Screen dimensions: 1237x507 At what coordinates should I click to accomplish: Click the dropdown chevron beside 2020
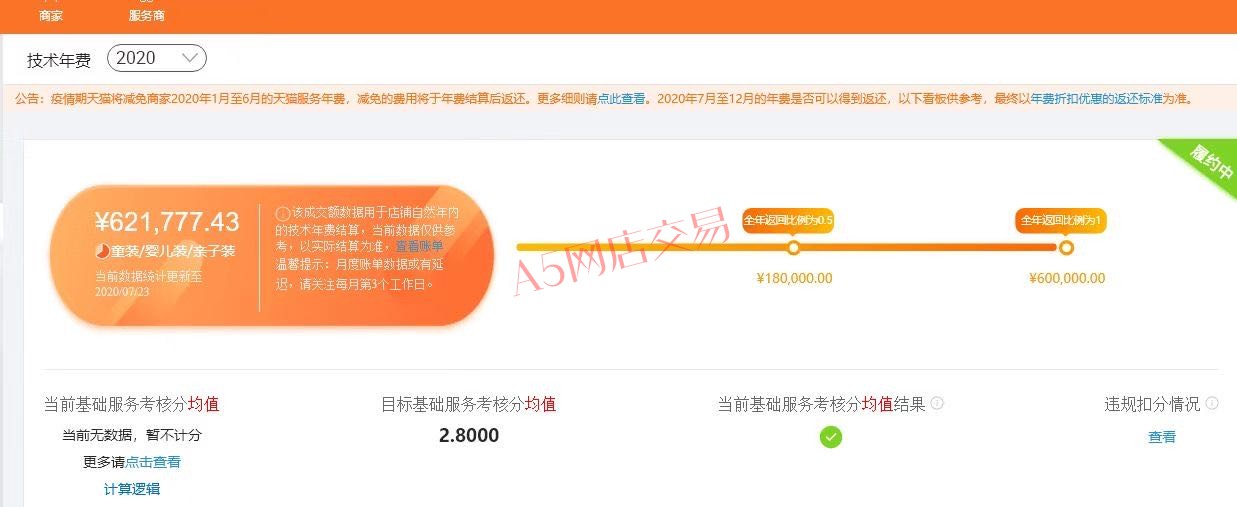click(x=190, y=59)
